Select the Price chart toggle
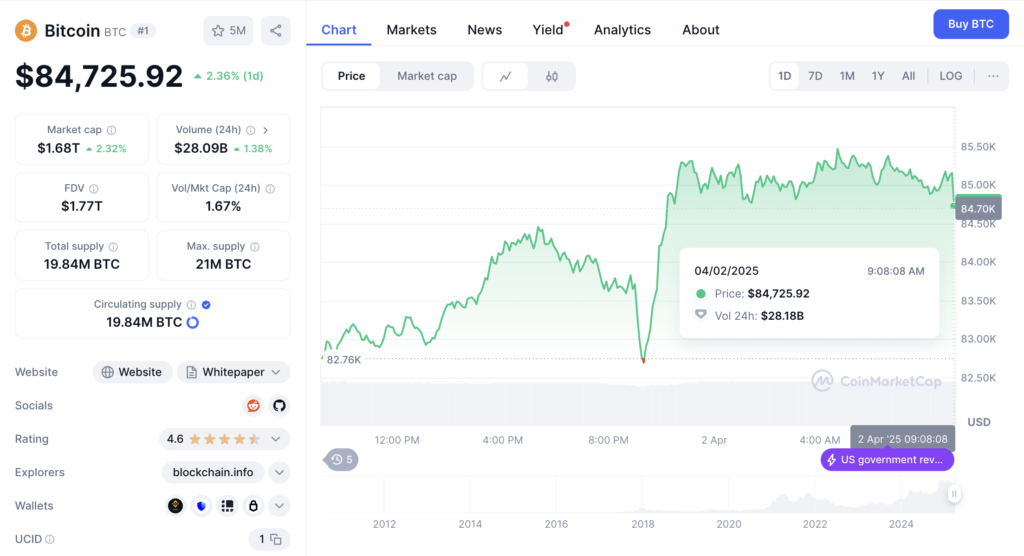Screen dimensions: 1024x556 351,76
